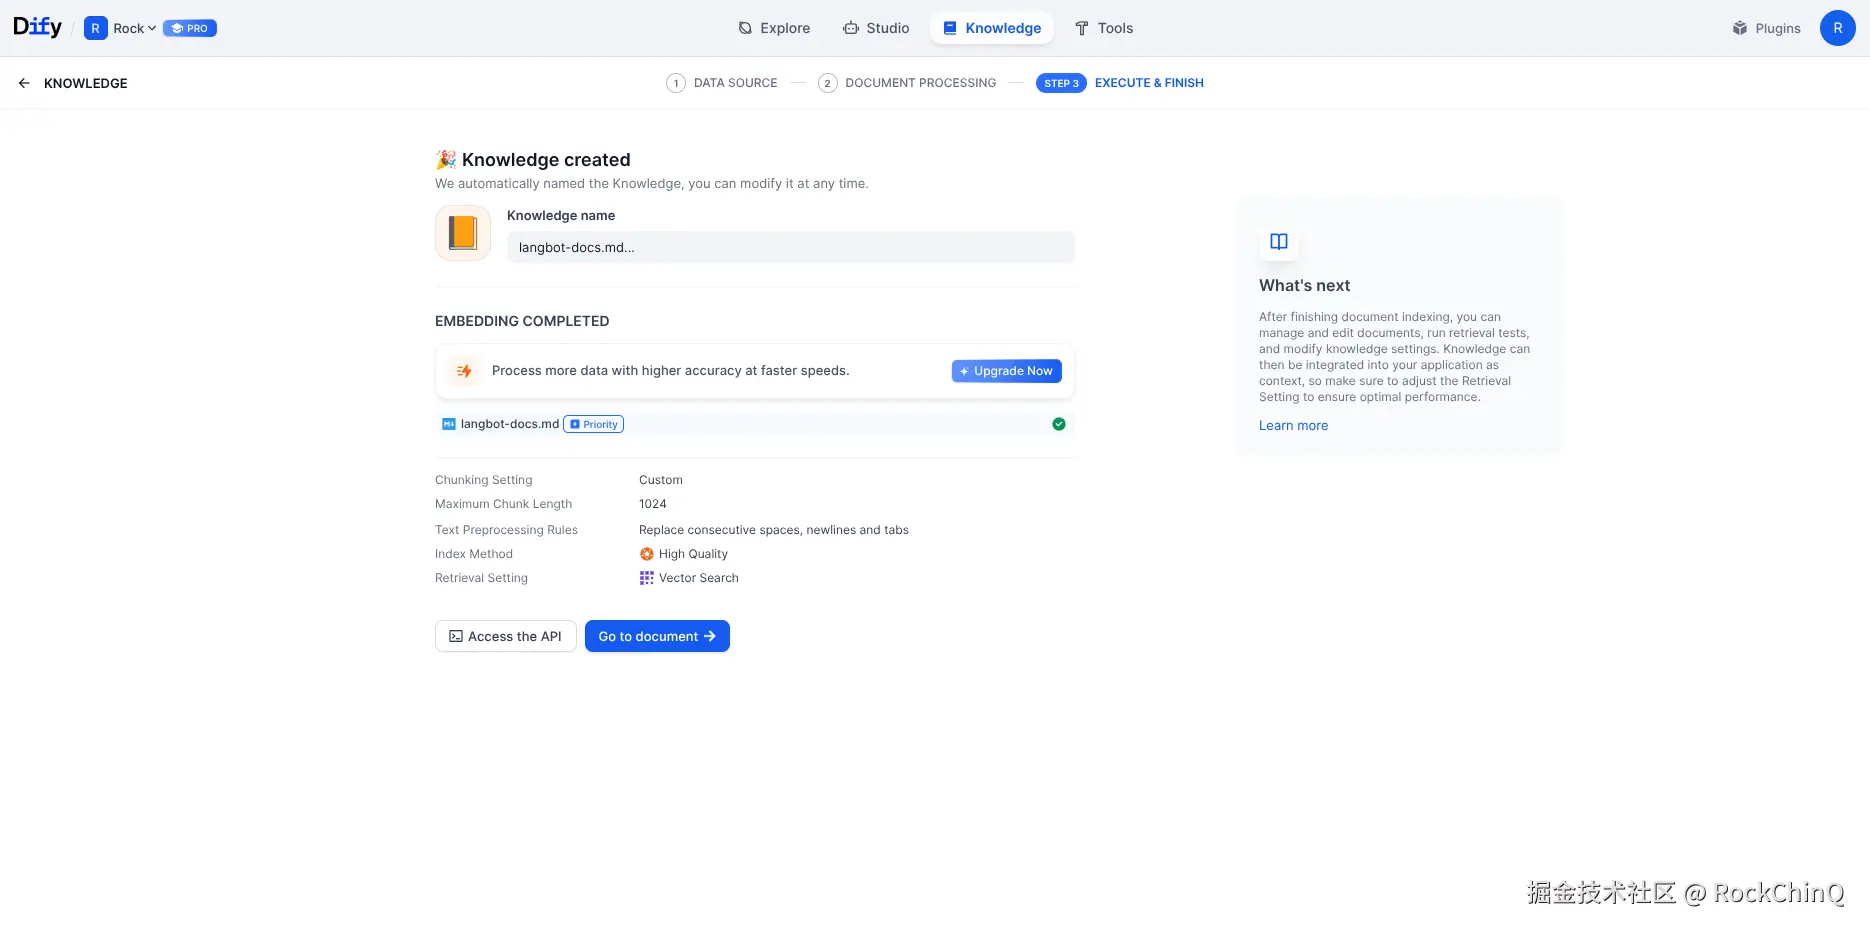Click the back arrow beside KNOWLEDGE
The image size is (1870, 932).
pos(24,83)
